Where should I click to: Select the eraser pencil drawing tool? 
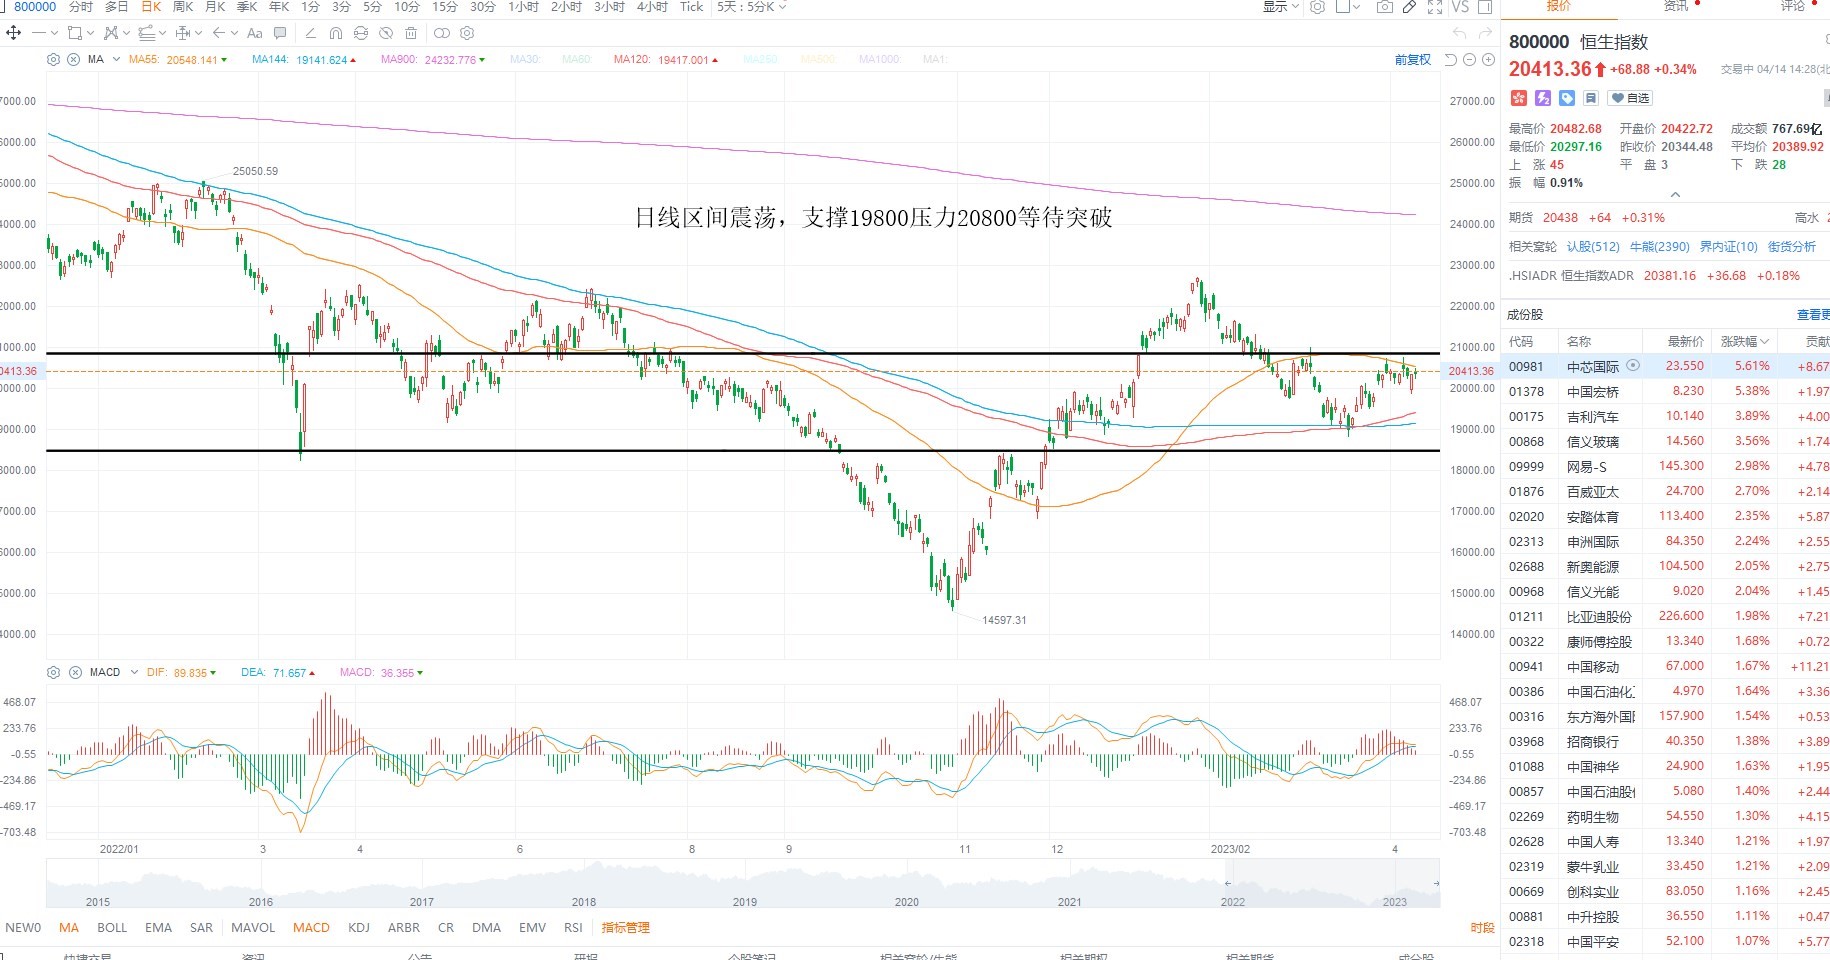311,33
